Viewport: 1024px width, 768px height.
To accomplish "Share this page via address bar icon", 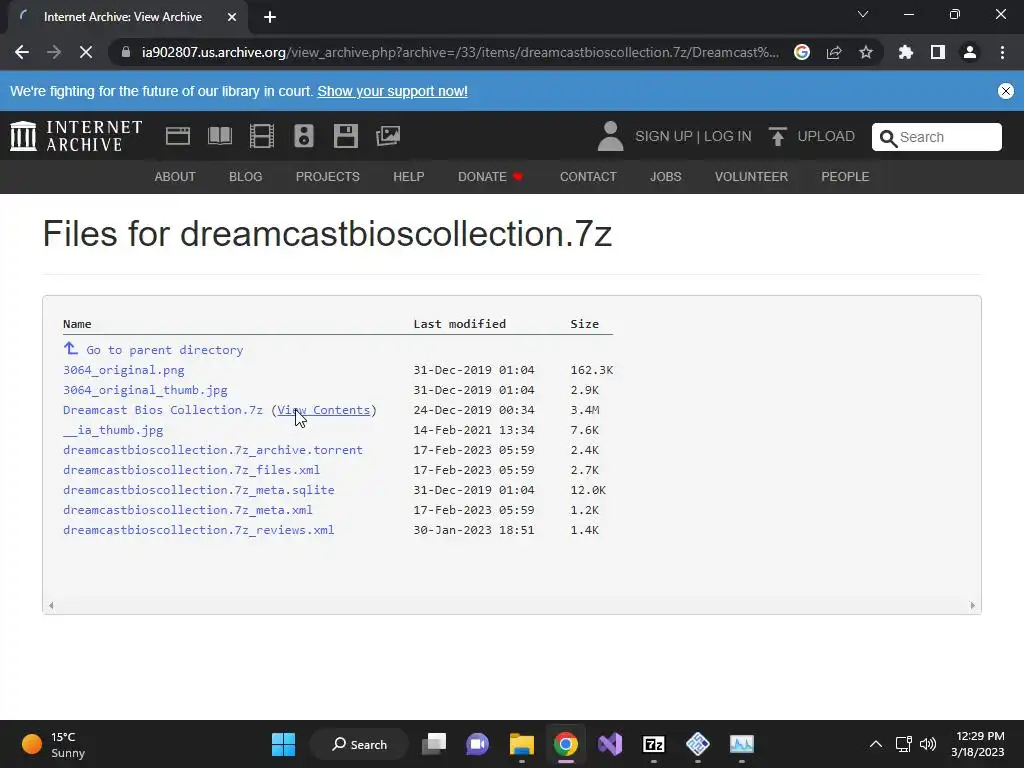I will (x=834, y=52).
